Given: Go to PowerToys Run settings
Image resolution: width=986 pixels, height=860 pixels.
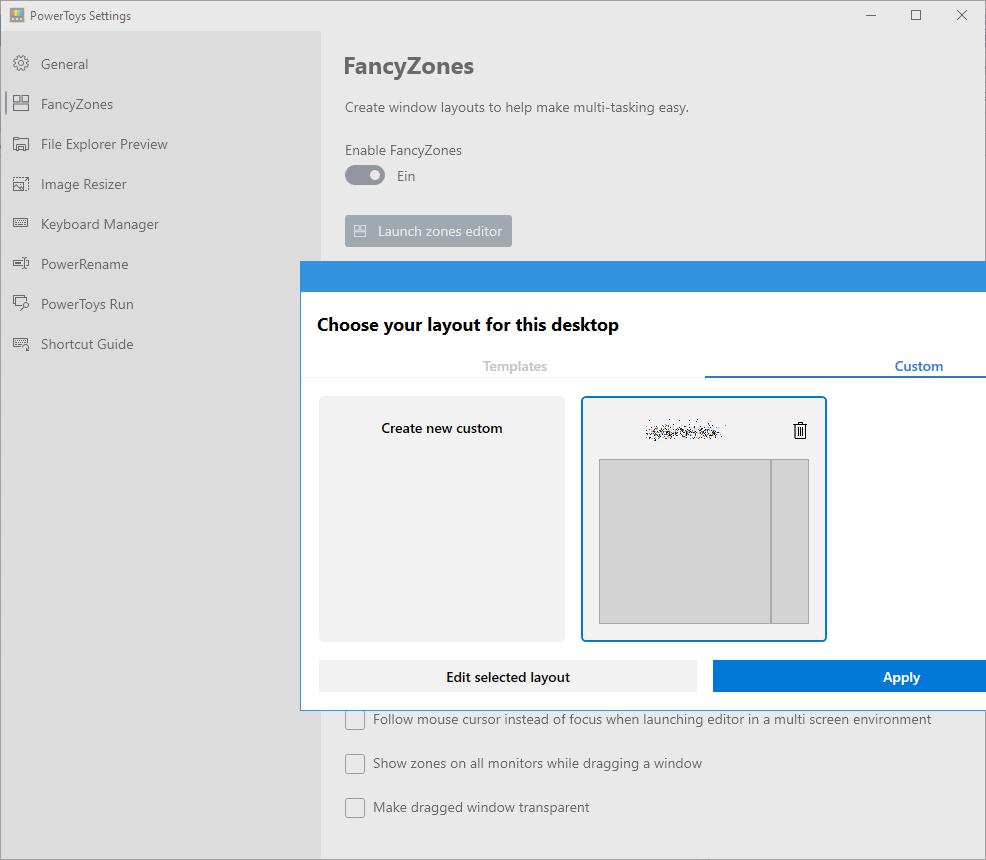Looking at the screenshot, I should tap(87, 304).
